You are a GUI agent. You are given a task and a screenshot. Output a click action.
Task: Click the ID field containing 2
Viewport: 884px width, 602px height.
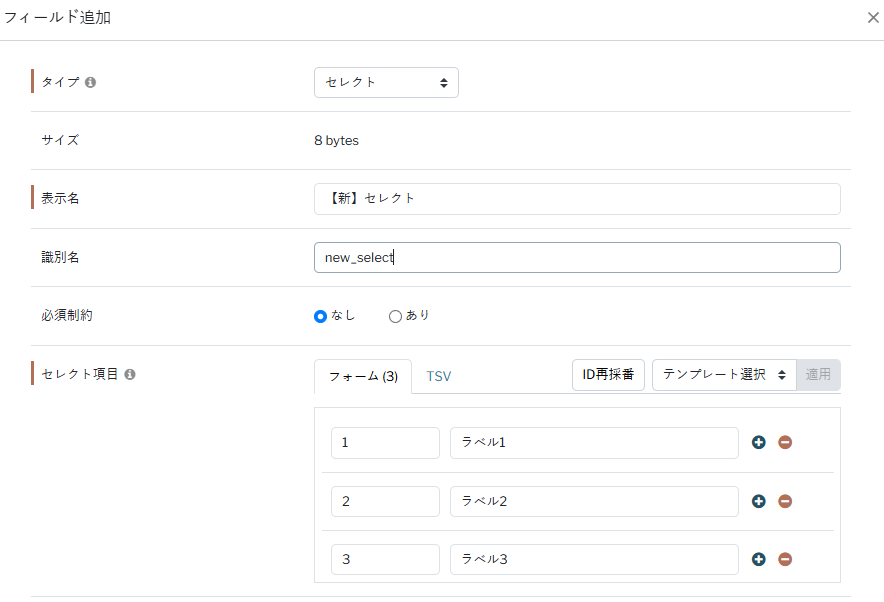click(x=385, y=501)
